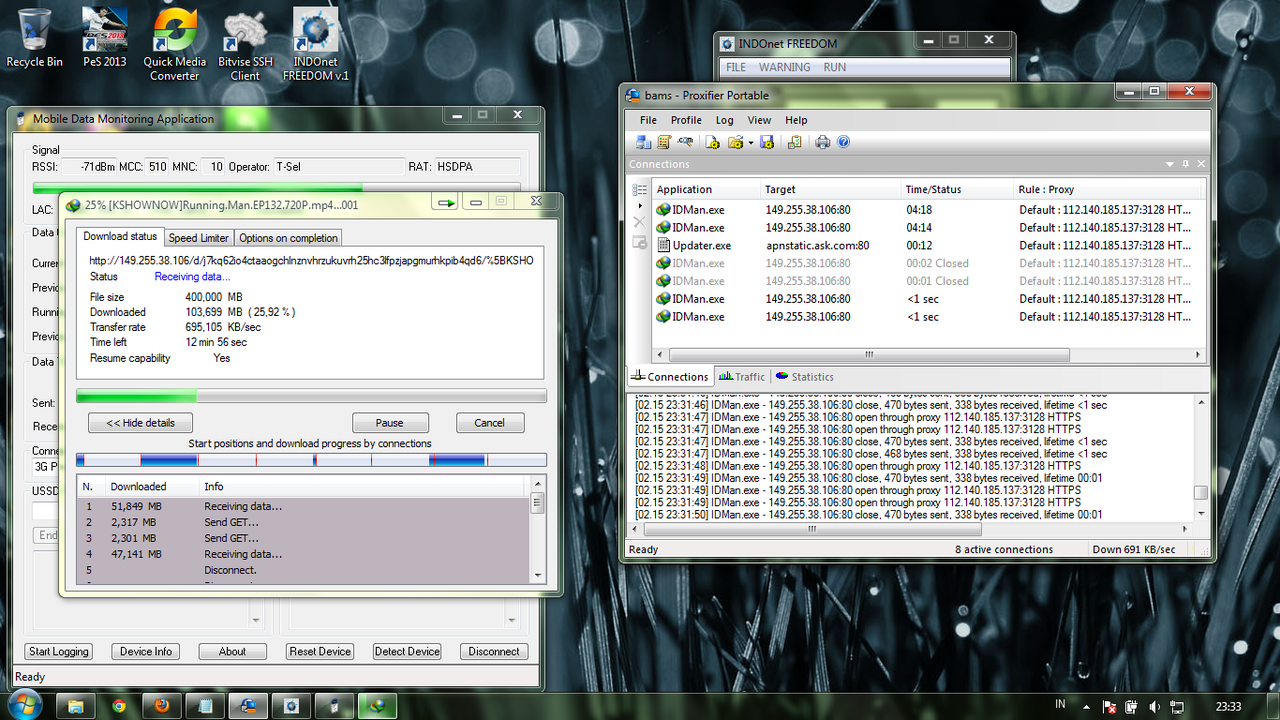Click Open Profile folder icon in Proxifier toolbar
Viewport: 1280px width, 720px height.
tap(736, 142)
